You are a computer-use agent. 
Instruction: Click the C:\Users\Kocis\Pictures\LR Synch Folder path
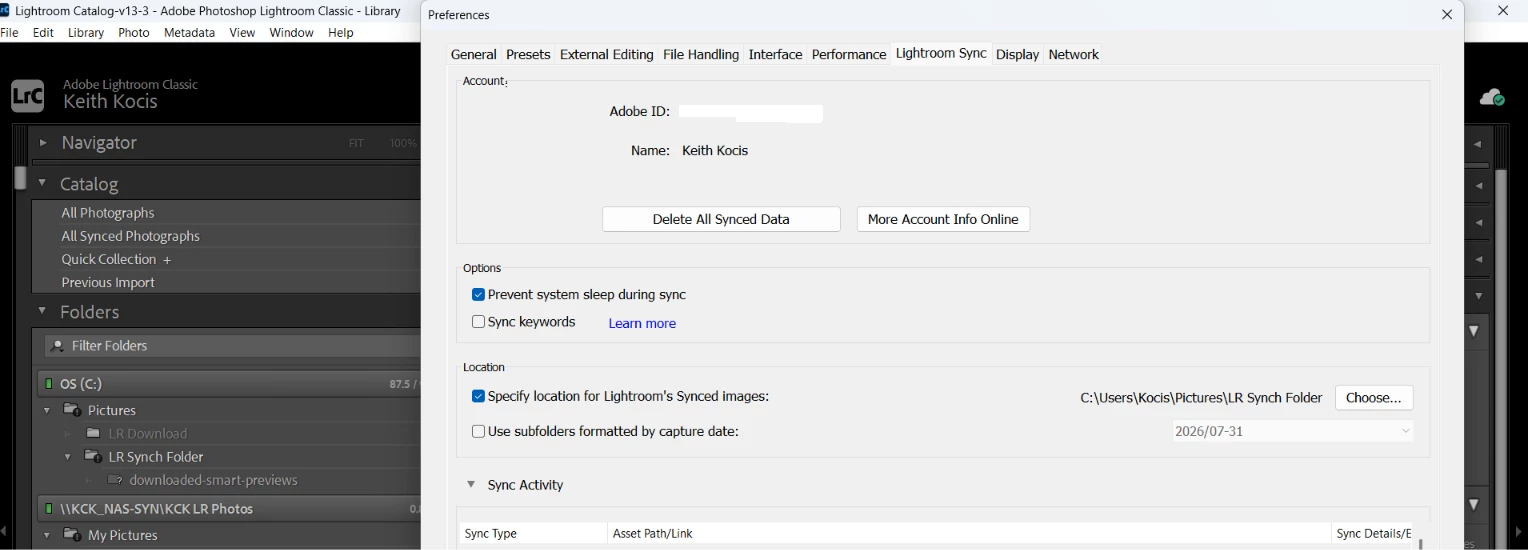[1201, 397]
